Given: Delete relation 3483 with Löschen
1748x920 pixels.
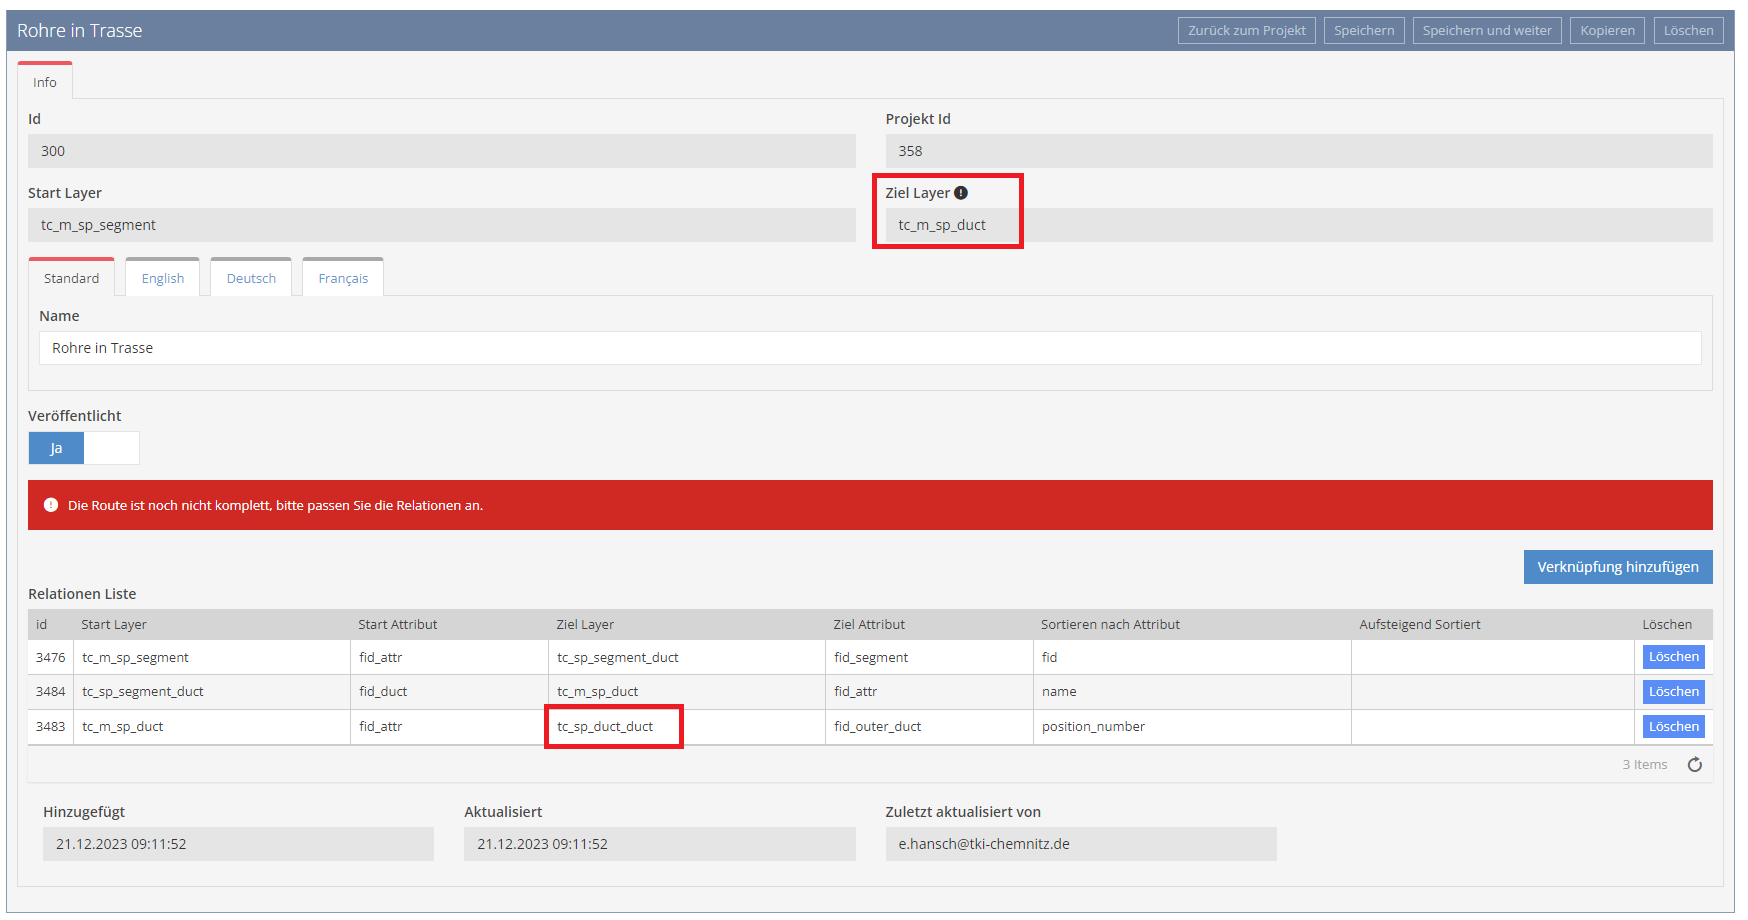Looking at the screenshot, I should [1673, 727].
